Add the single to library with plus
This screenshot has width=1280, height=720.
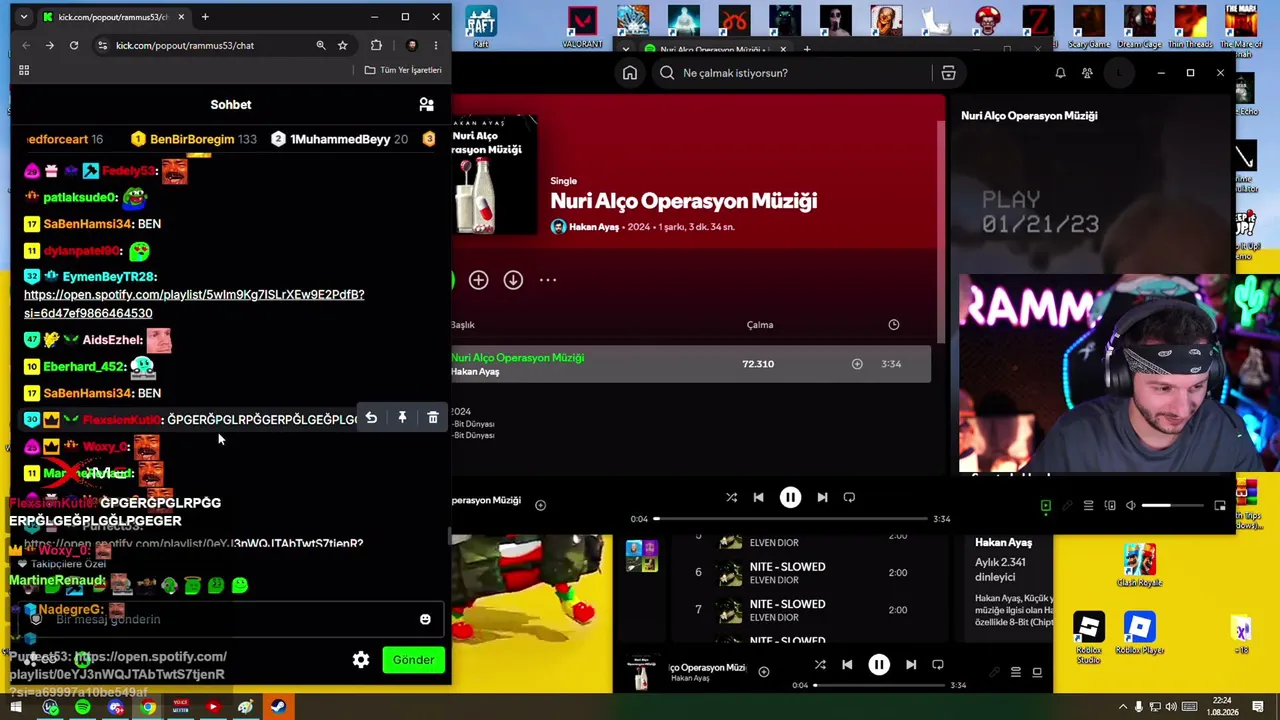coord(478,280)
